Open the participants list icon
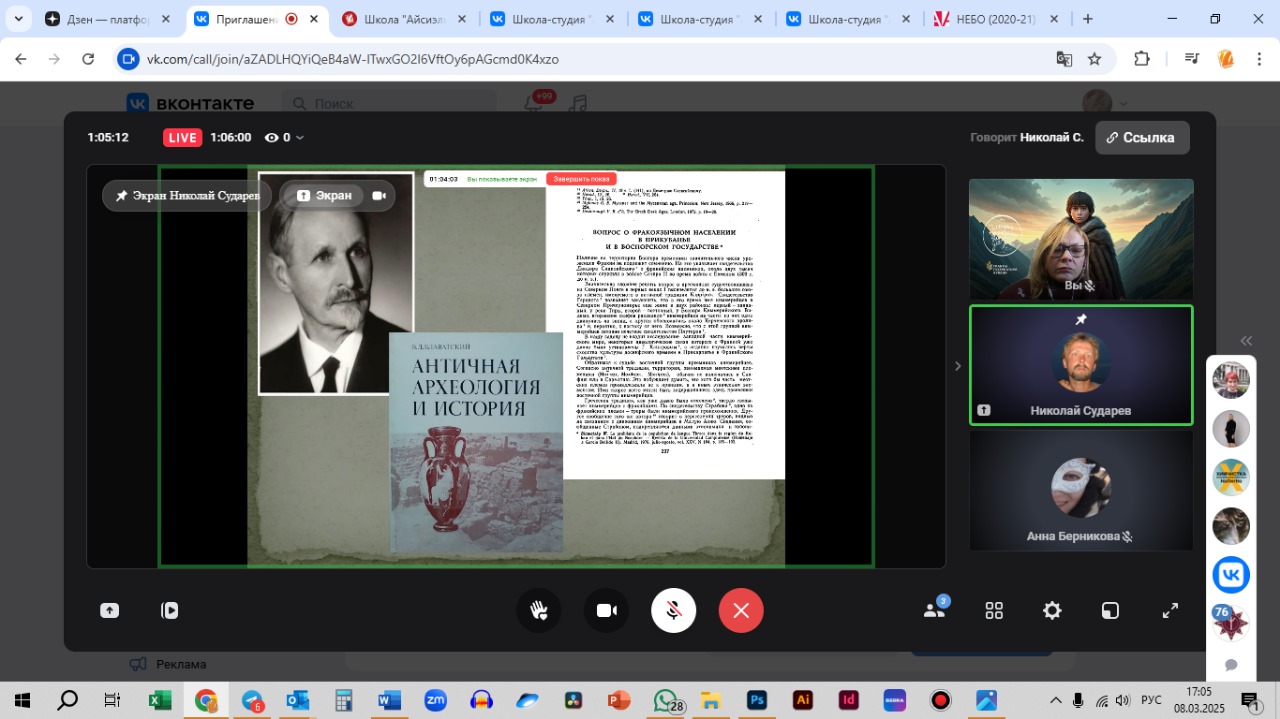This screenshot has width=1280, height=719. pyautogui.click(x=935, y=609)
